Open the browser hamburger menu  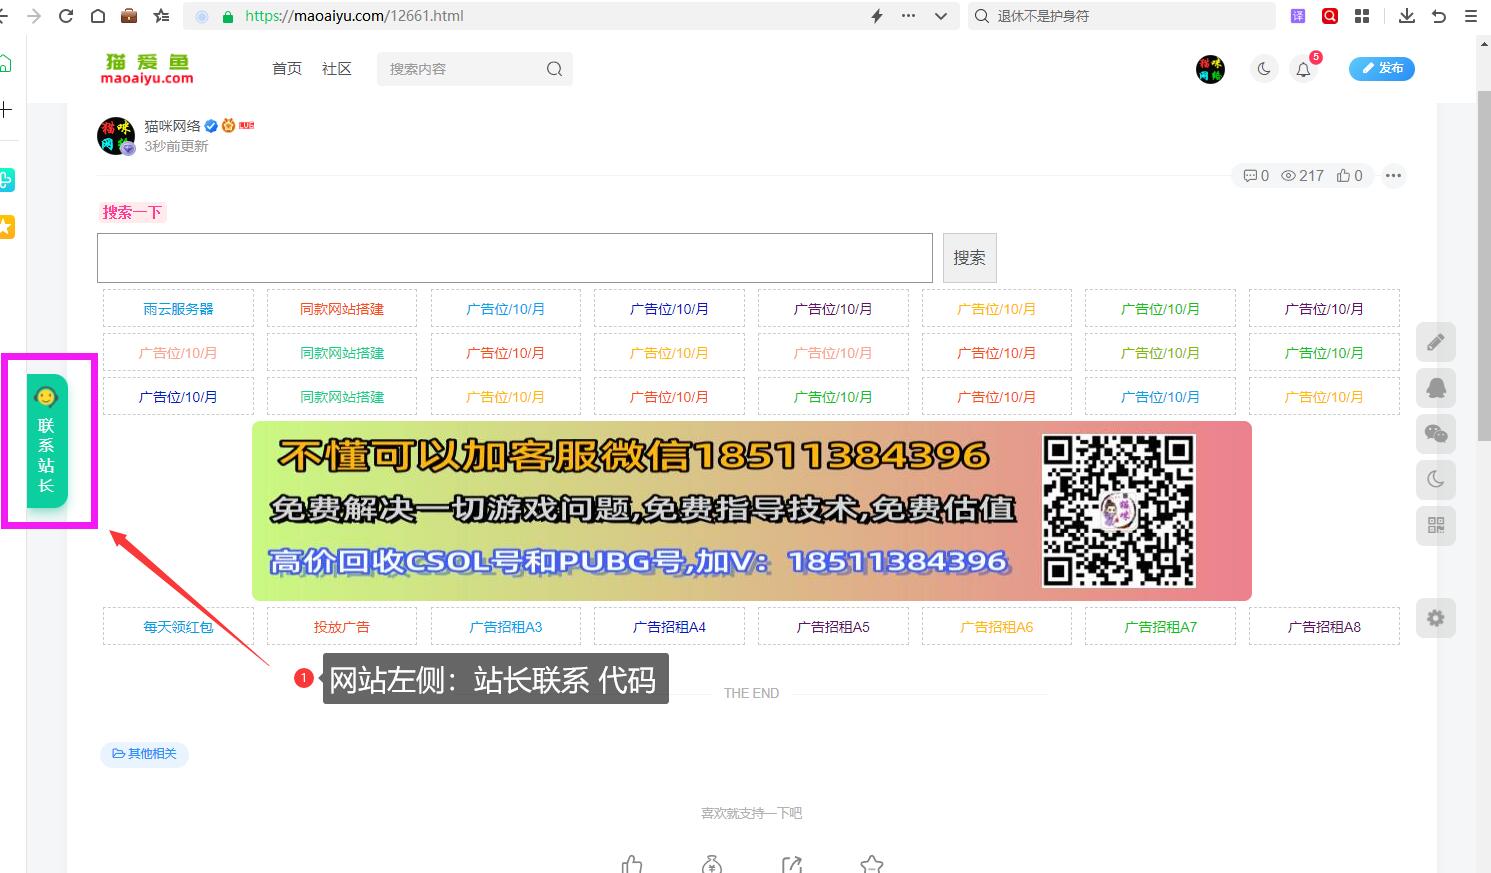pos(1471,16)
